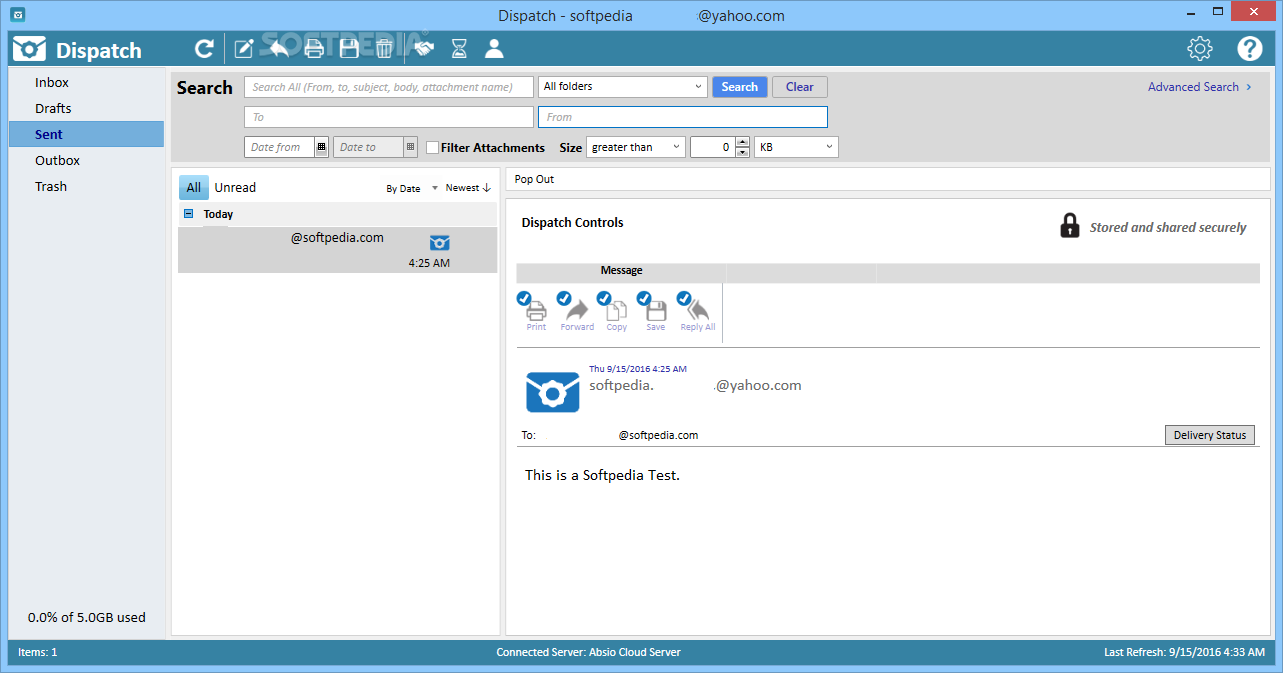Print from the top toolbar printer icon
Viewport: 1283px width, 673px height.
[x=314, y=48]
